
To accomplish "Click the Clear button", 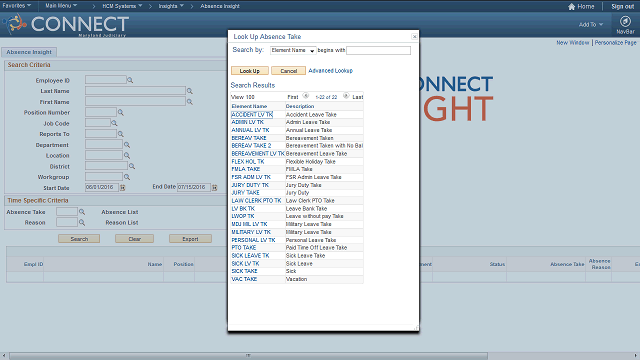I will [x=134, y=239].
